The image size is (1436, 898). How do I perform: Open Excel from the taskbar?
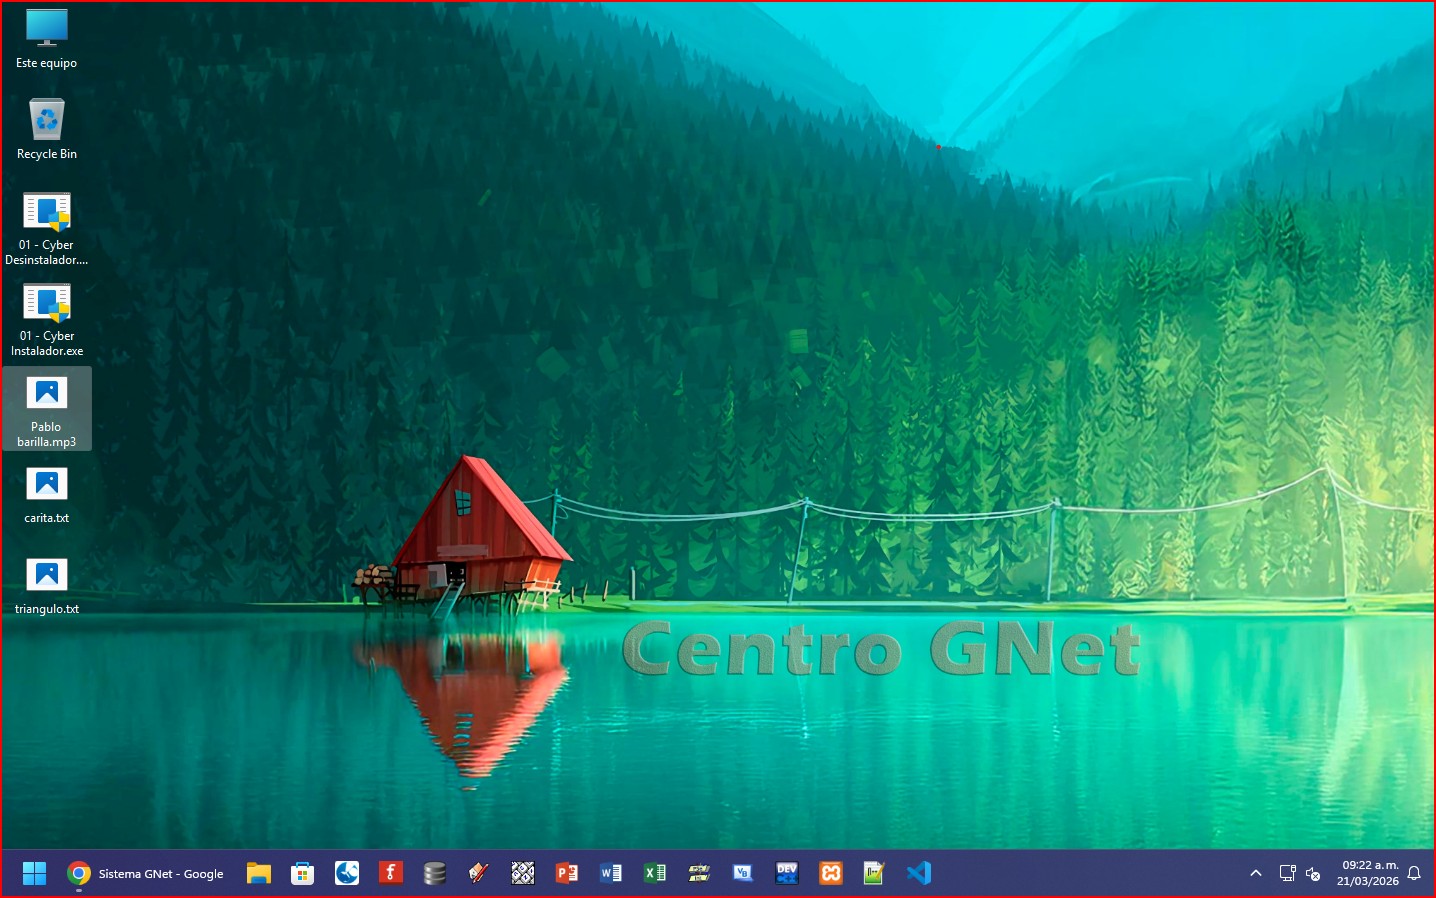(x=655, y=873)
